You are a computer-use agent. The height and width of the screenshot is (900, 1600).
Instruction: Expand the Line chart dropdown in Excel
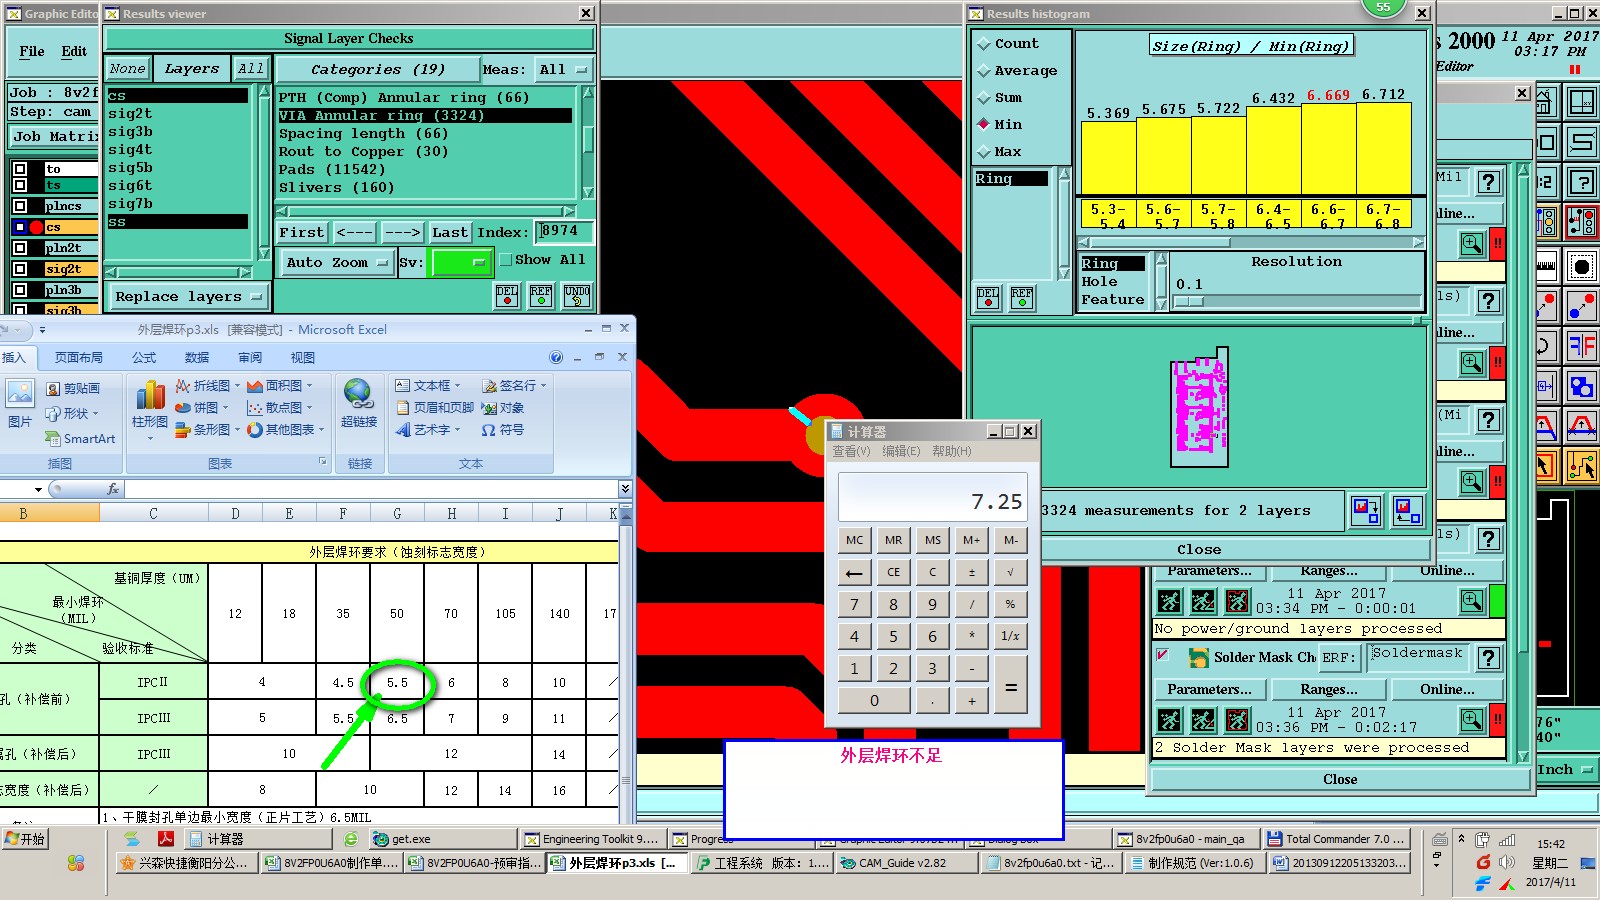238,386
